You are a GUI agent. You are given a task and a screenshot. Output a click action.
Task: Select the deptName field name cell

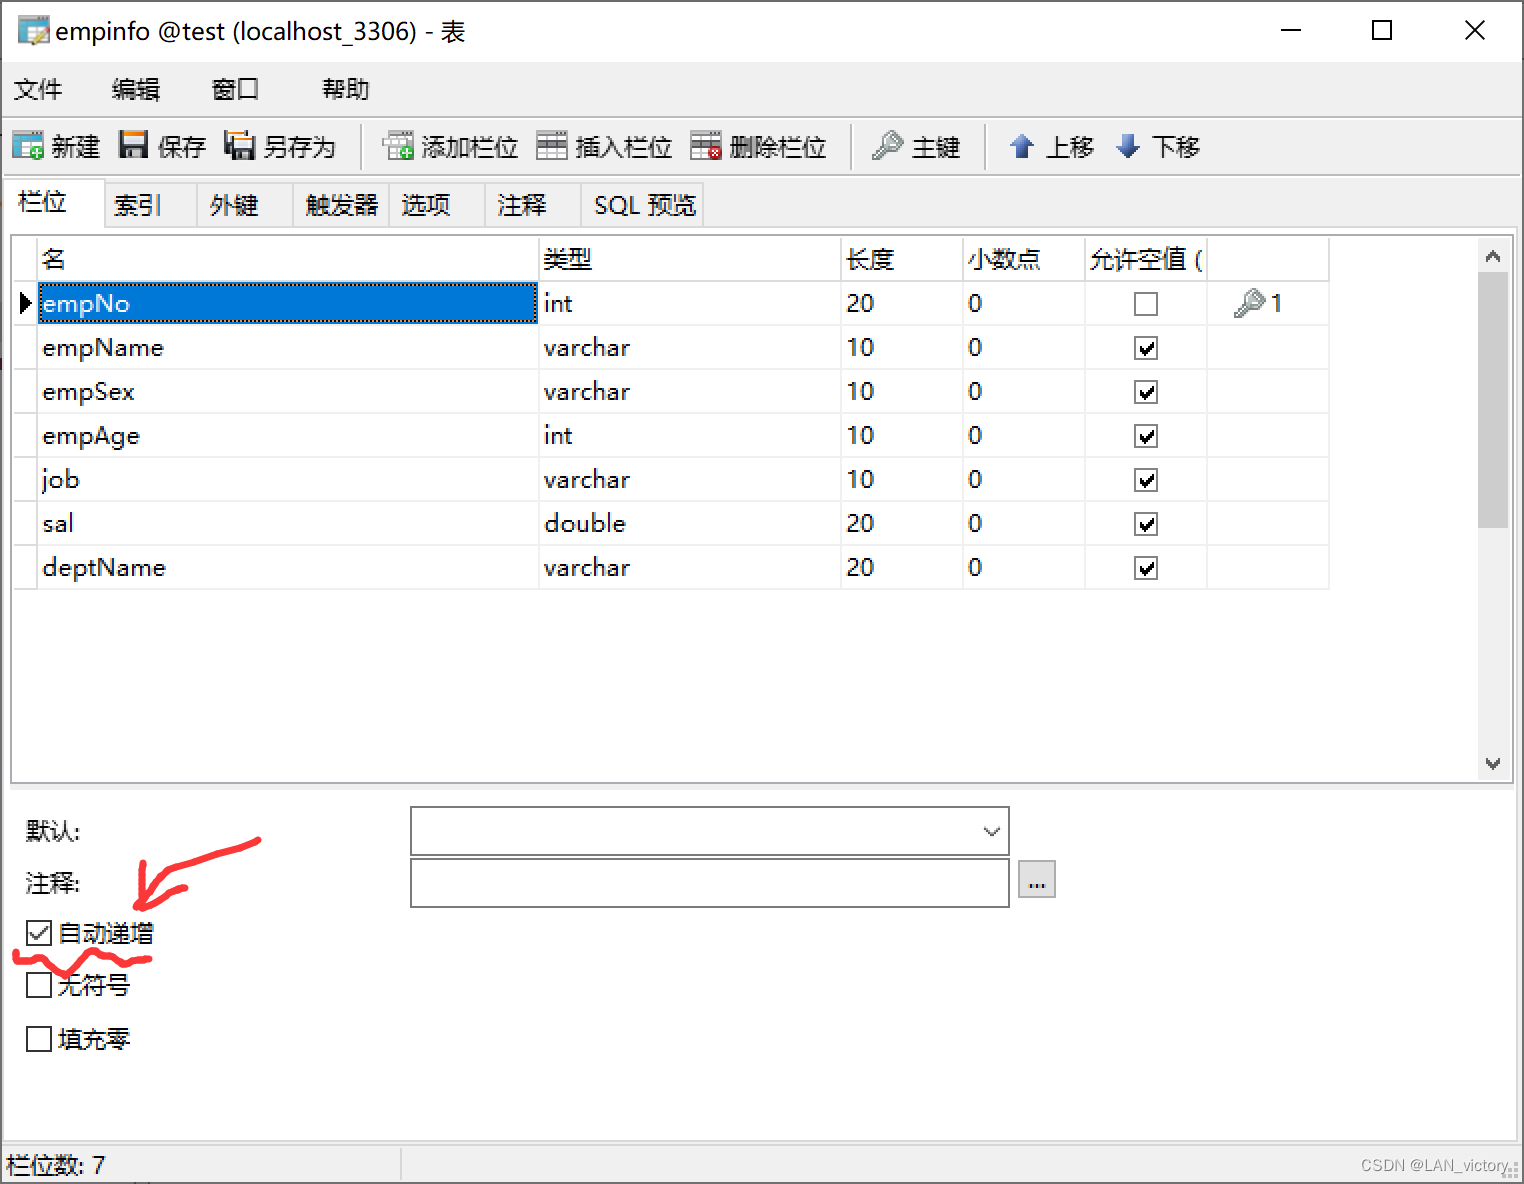click(288, 567)
